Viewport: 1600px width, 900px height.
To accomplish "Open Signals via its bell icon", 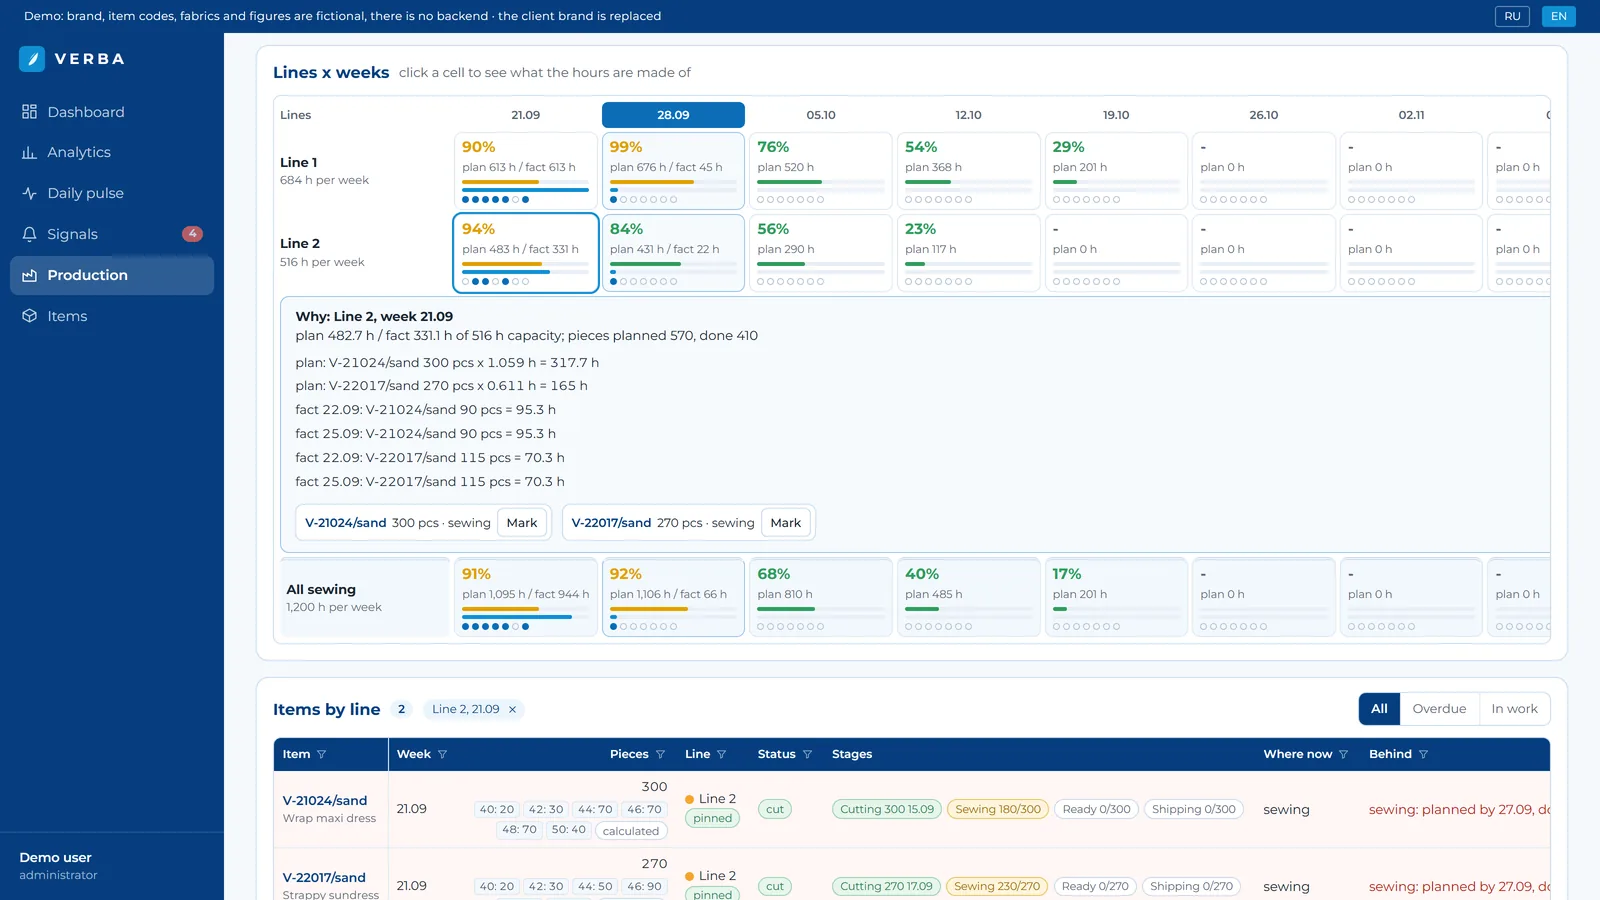I will coord(29,234).
